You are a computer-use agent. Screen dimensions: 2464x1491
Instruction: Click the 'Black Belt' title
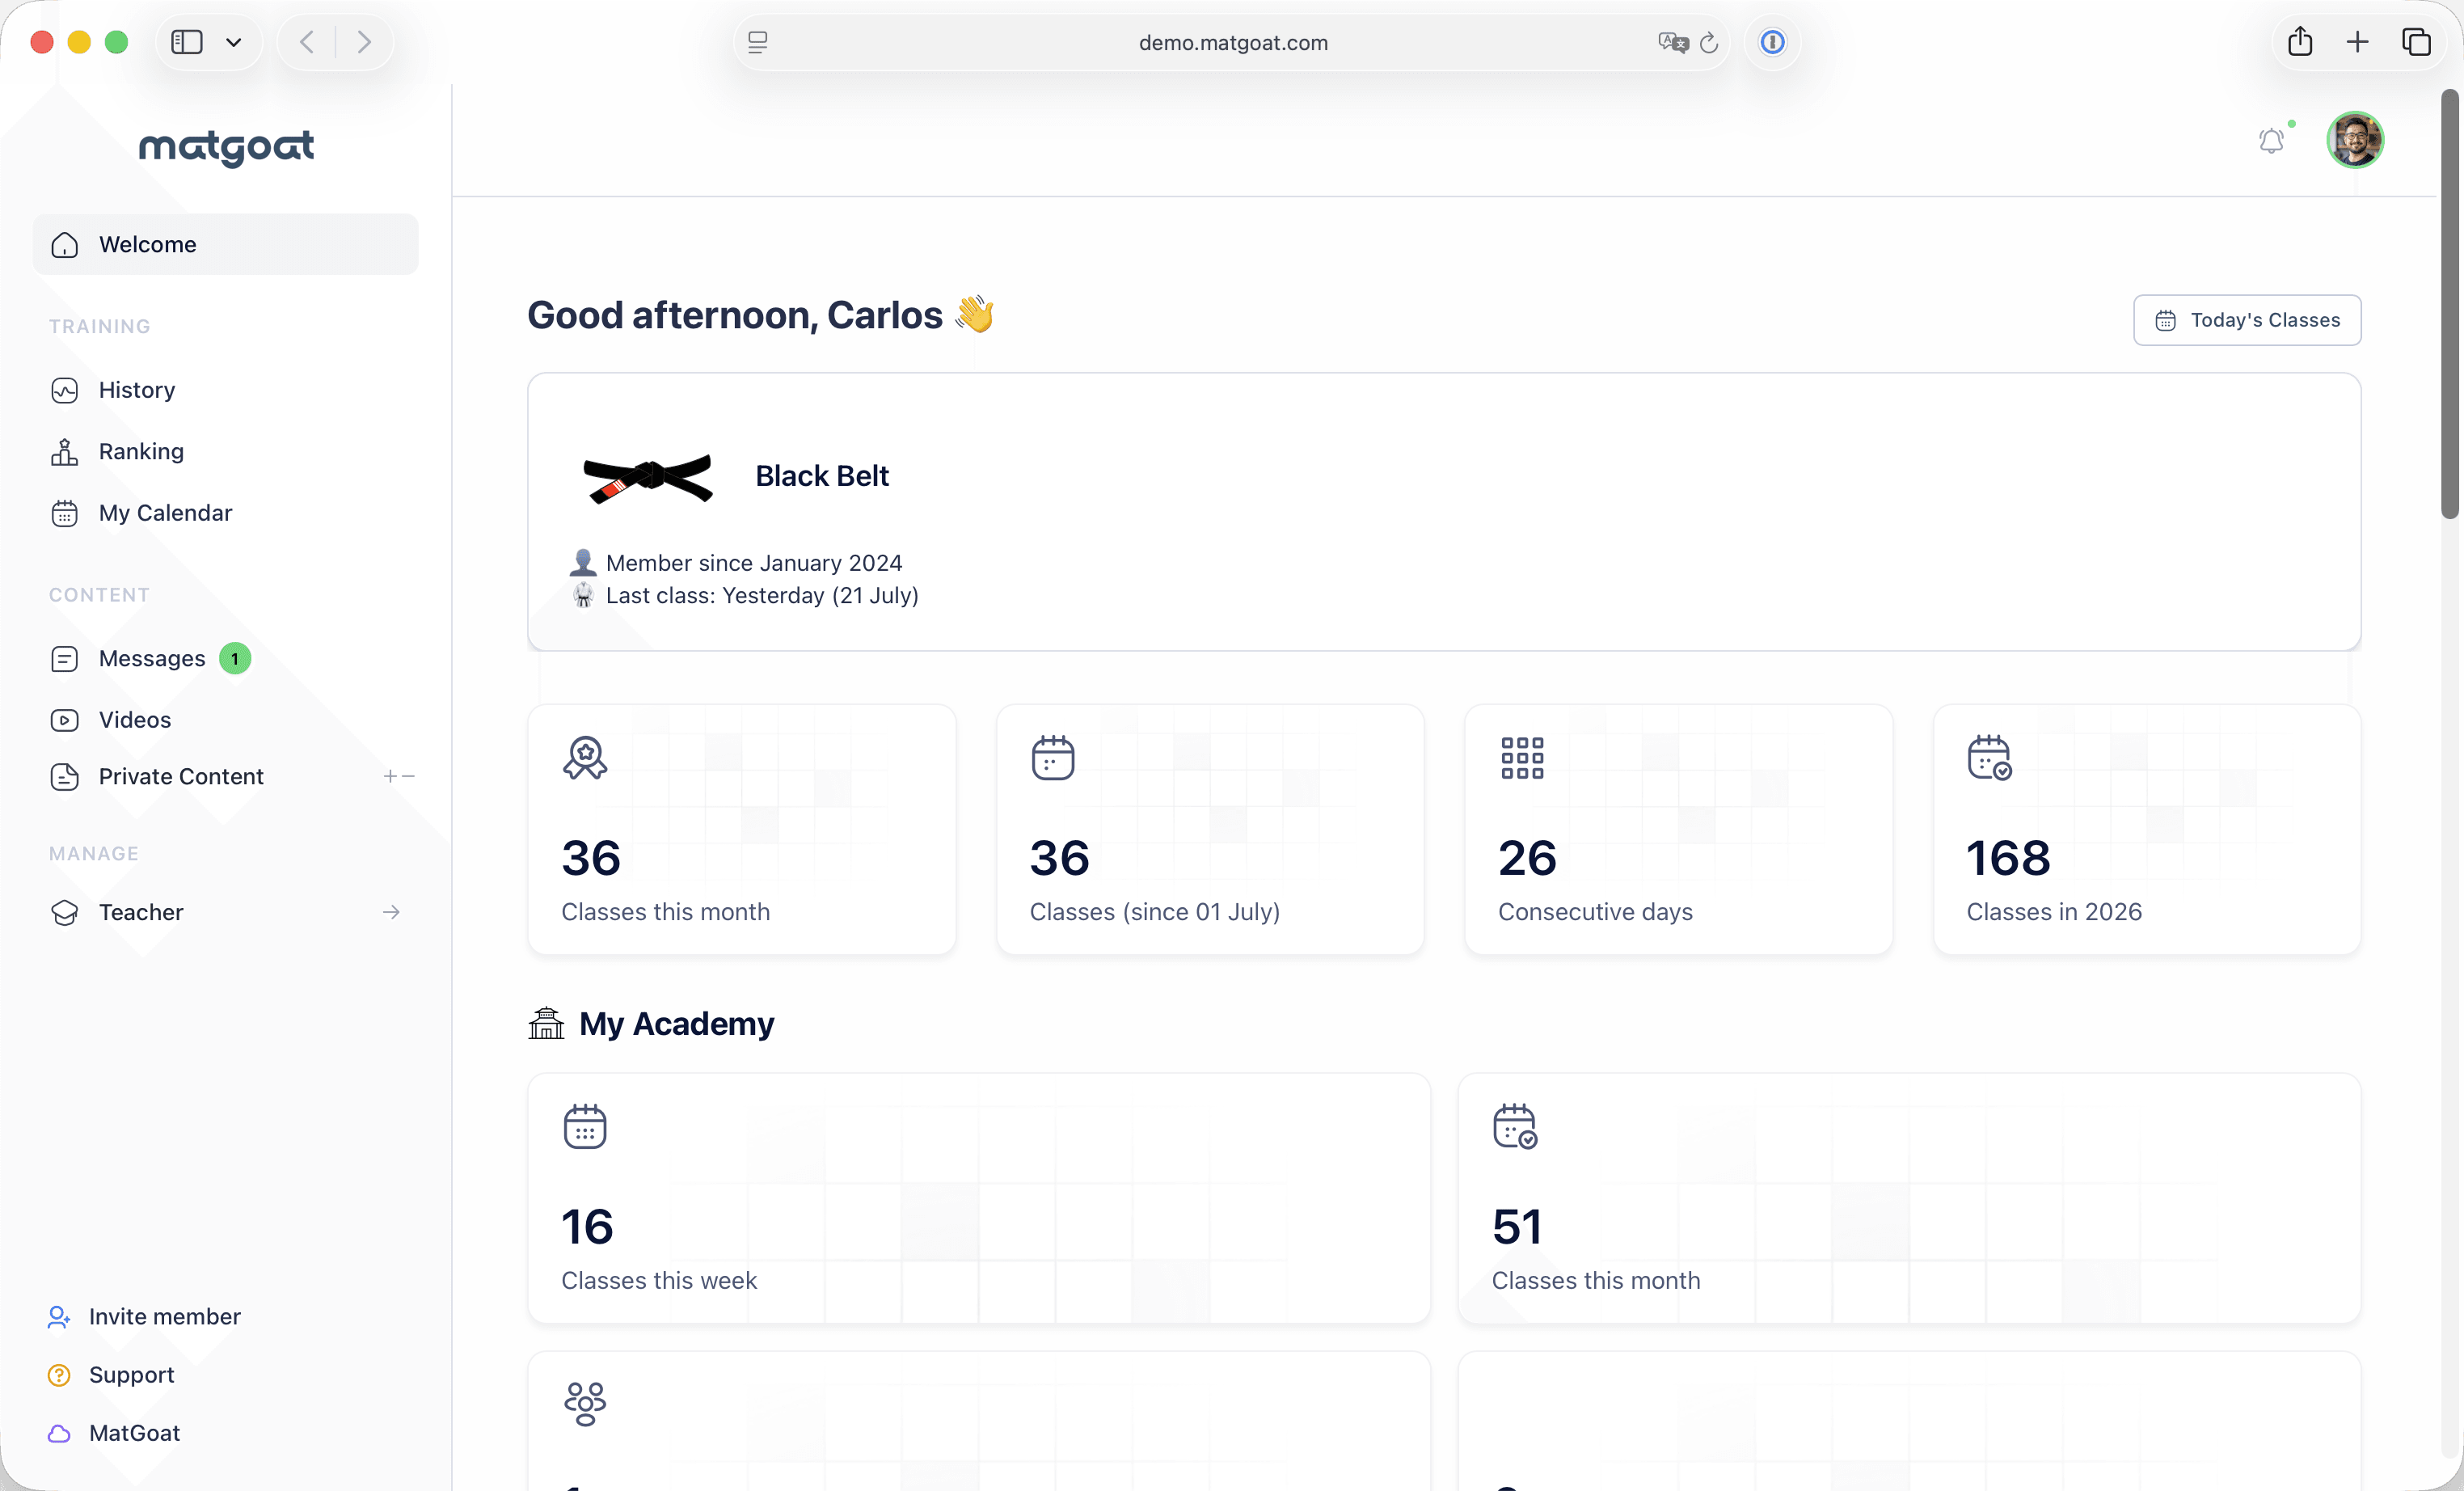coord(822,476)
